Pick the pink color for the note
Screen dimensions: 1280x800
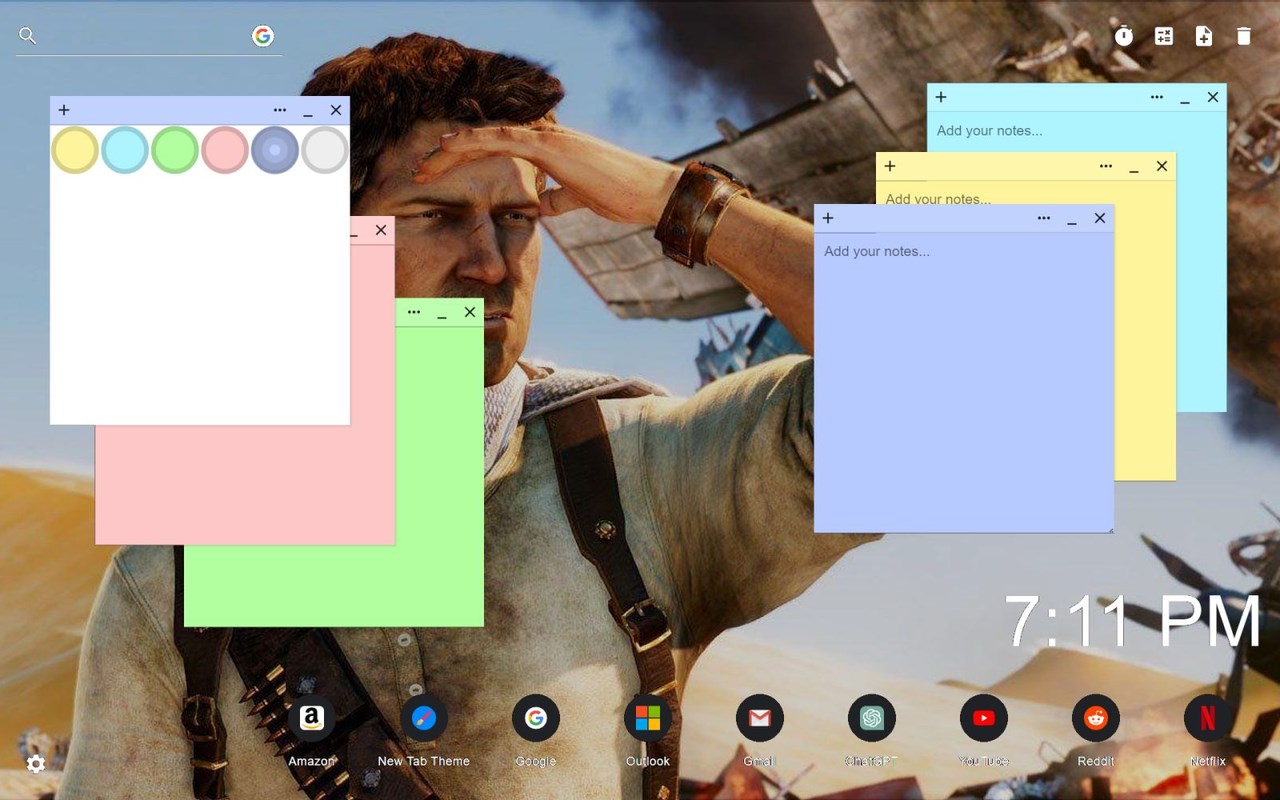pyautogui.click(x=225, y=150)
